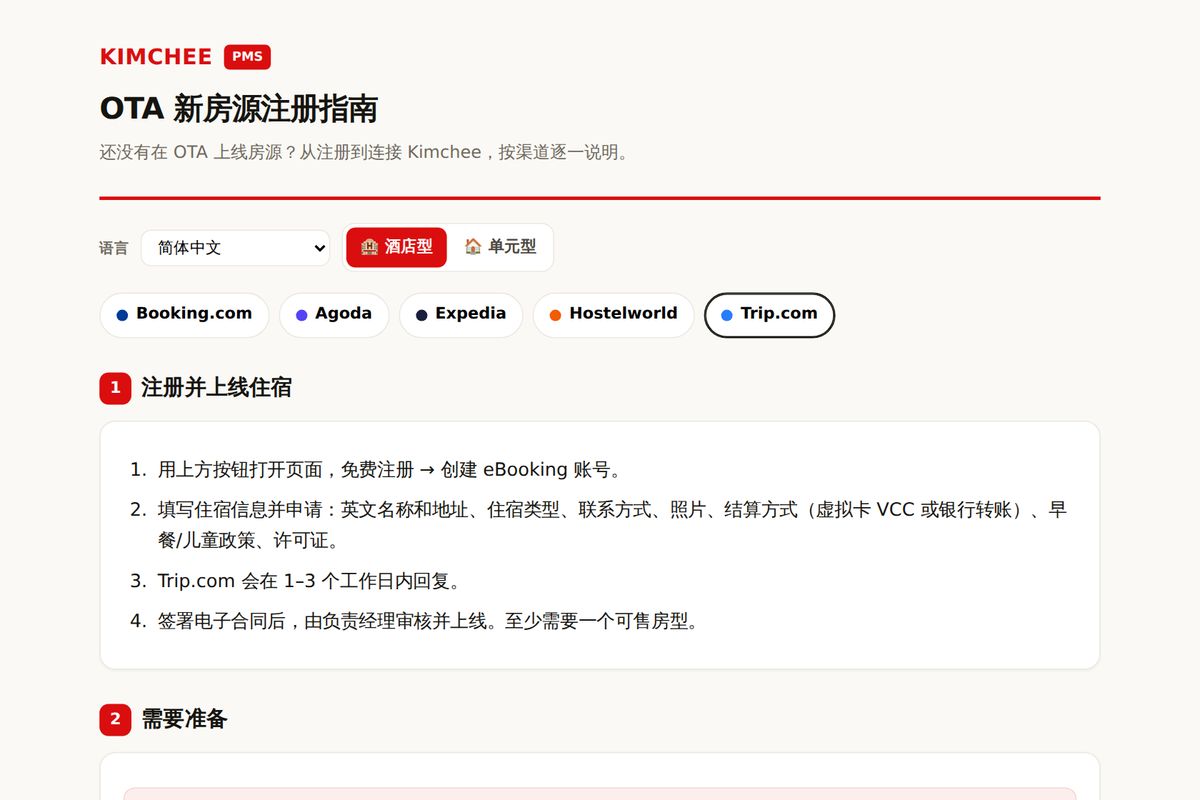Click the 语言 label
This screenshot has height=800, width=1200.
(114, 248)
